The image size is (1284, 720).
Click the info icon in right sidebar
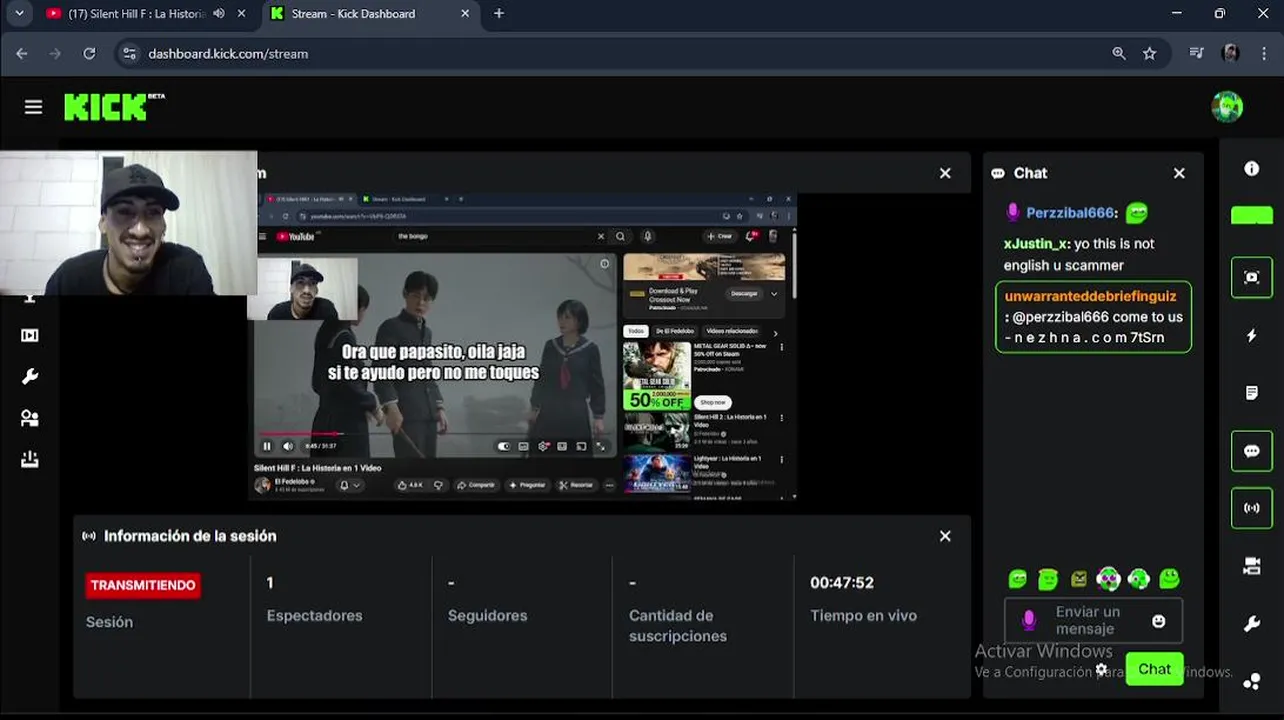[1251, 169]
